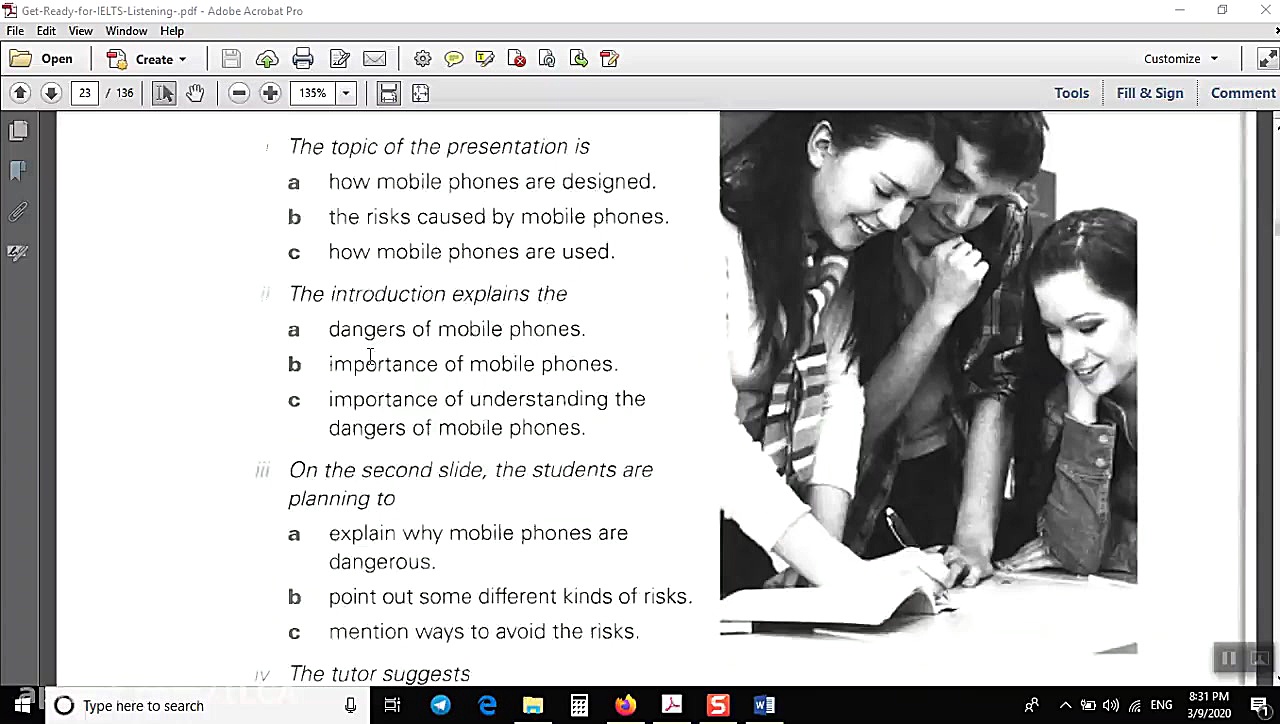The height and width of the screenshot is (724, 1280).
Task: Click the upload to cloud share icon
Action: 266,58
